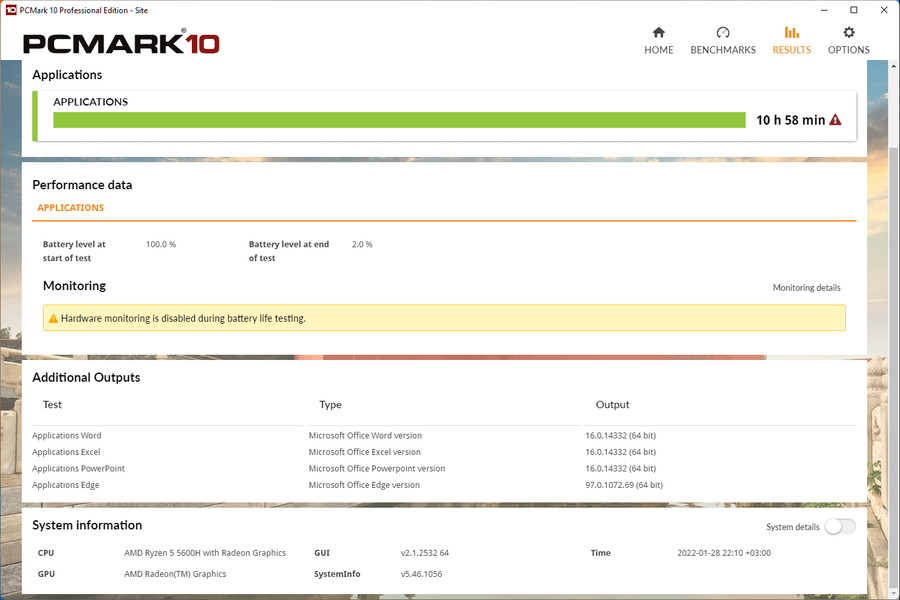Open the BENCHMARKS gauge icon
The width and height of the screenshot is (900, 600).
pyautogui.click(x=723, y=32)
